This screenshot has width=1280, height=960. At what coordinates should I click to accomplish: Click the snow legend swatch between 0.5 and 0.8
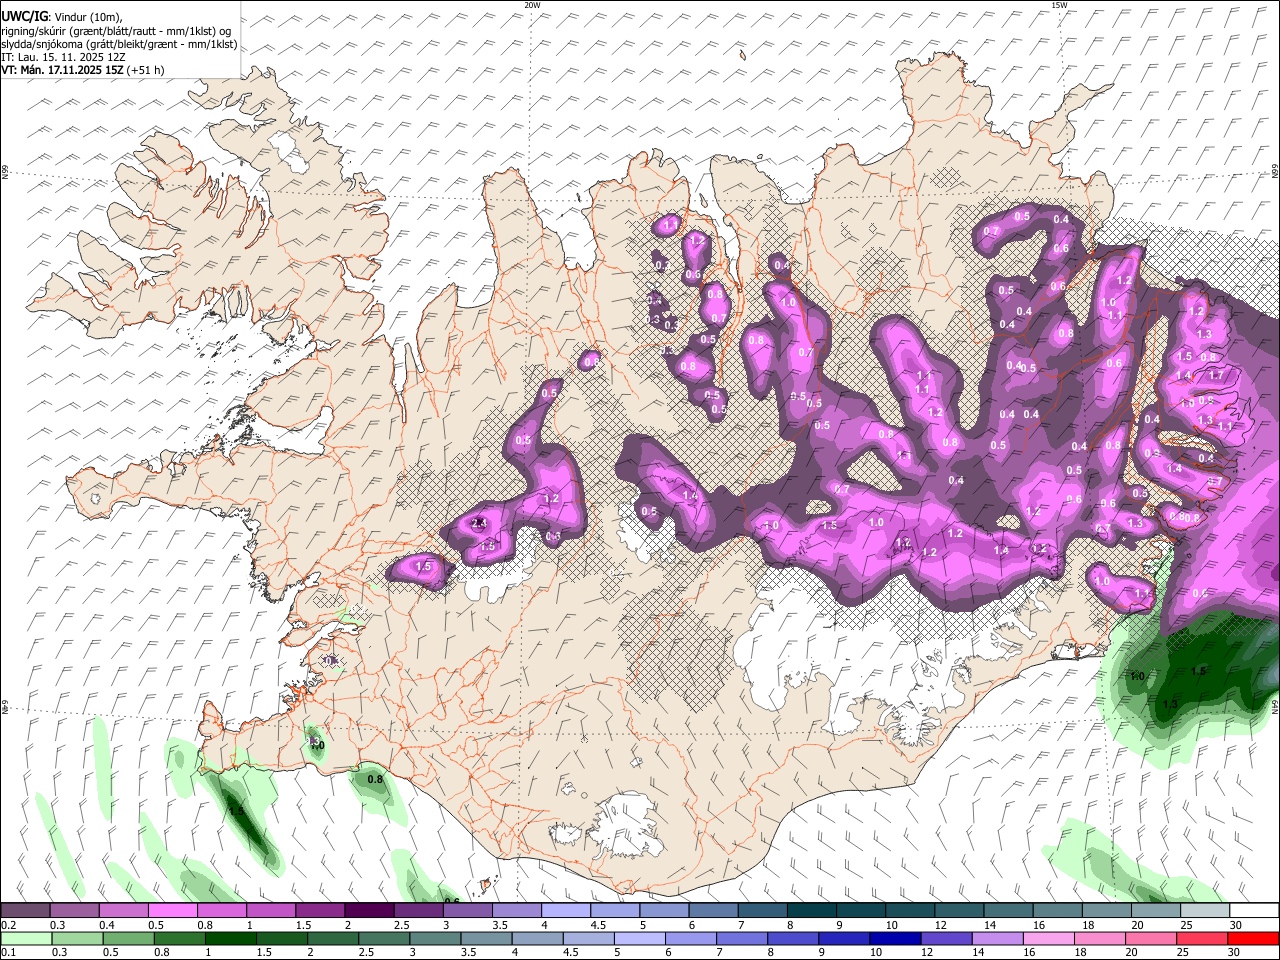tap(173, 911)
